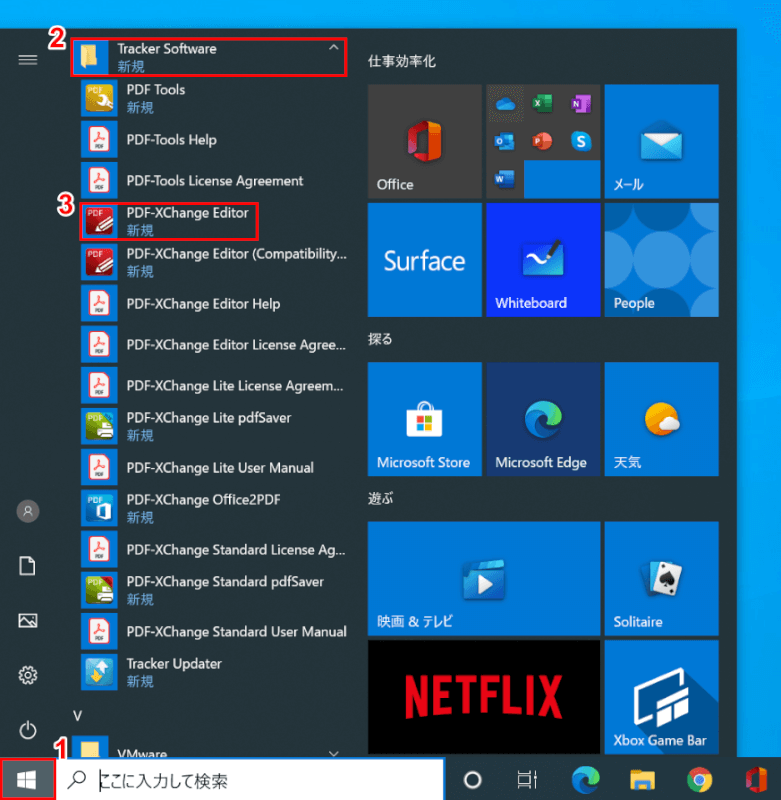Open the Microsoft Edge tile
781x800 pixels.
click(543, 419)
